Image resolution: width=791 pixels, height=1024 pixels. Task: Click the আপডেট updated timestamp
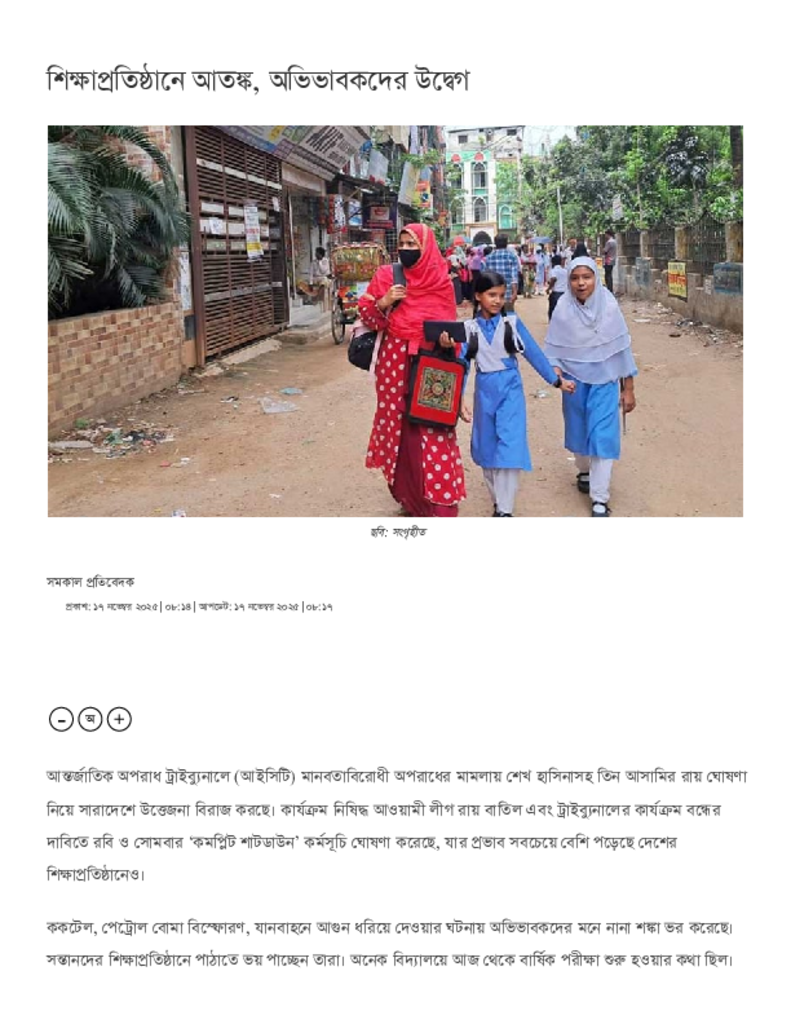tap(265, 607)
